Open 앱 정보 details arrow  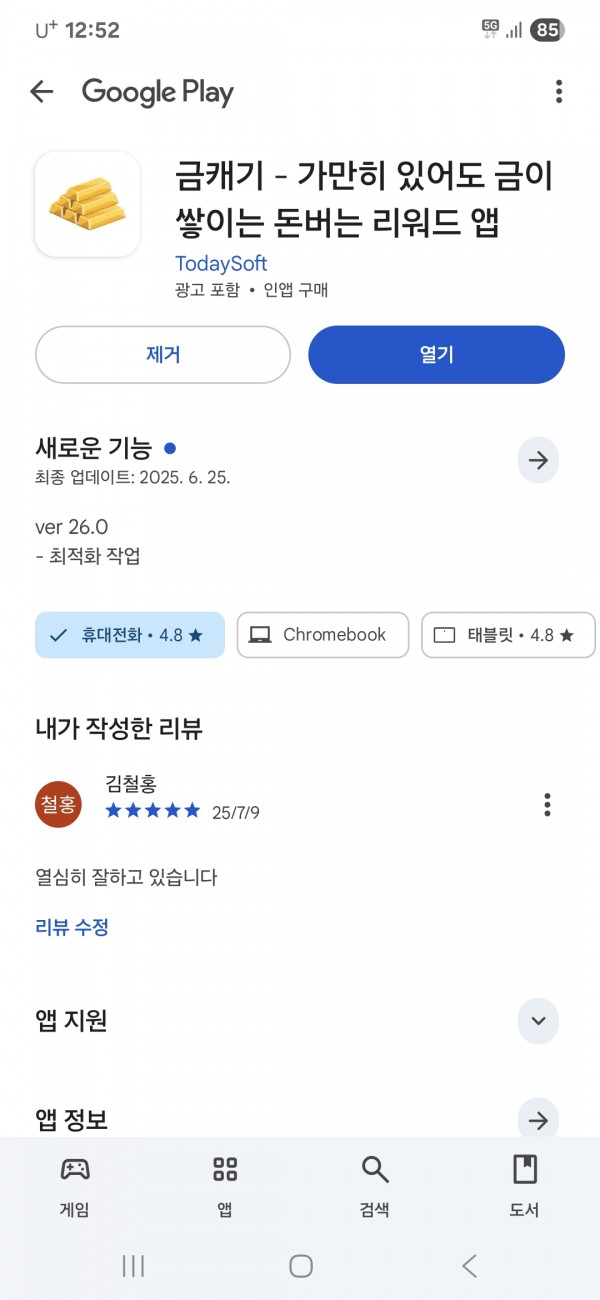538,1120
